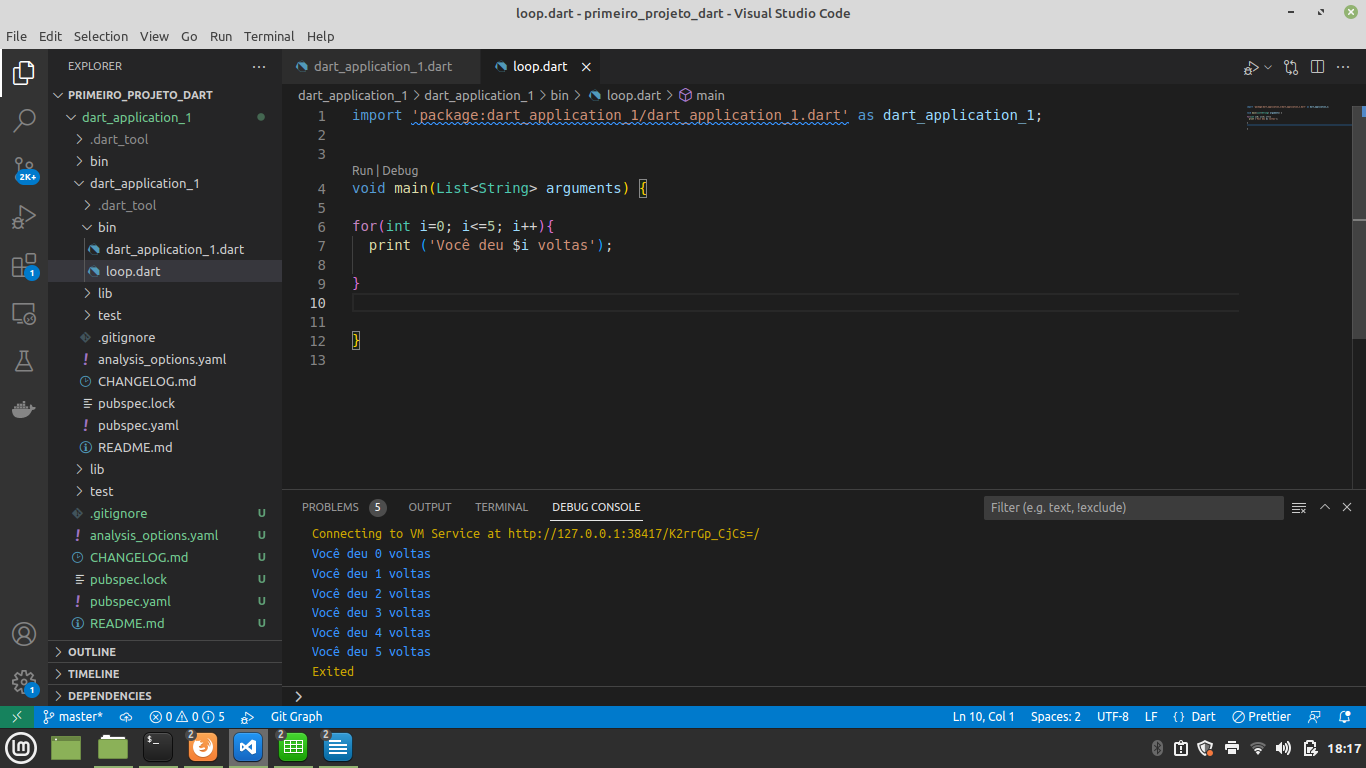Open the terminal from the taskbar
1366x768 pixels.
(x=158, y=747)
